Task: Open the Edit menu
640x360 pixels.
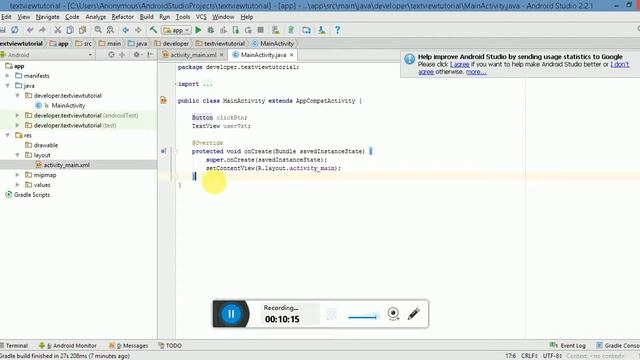Action: (x=6, y=17)
